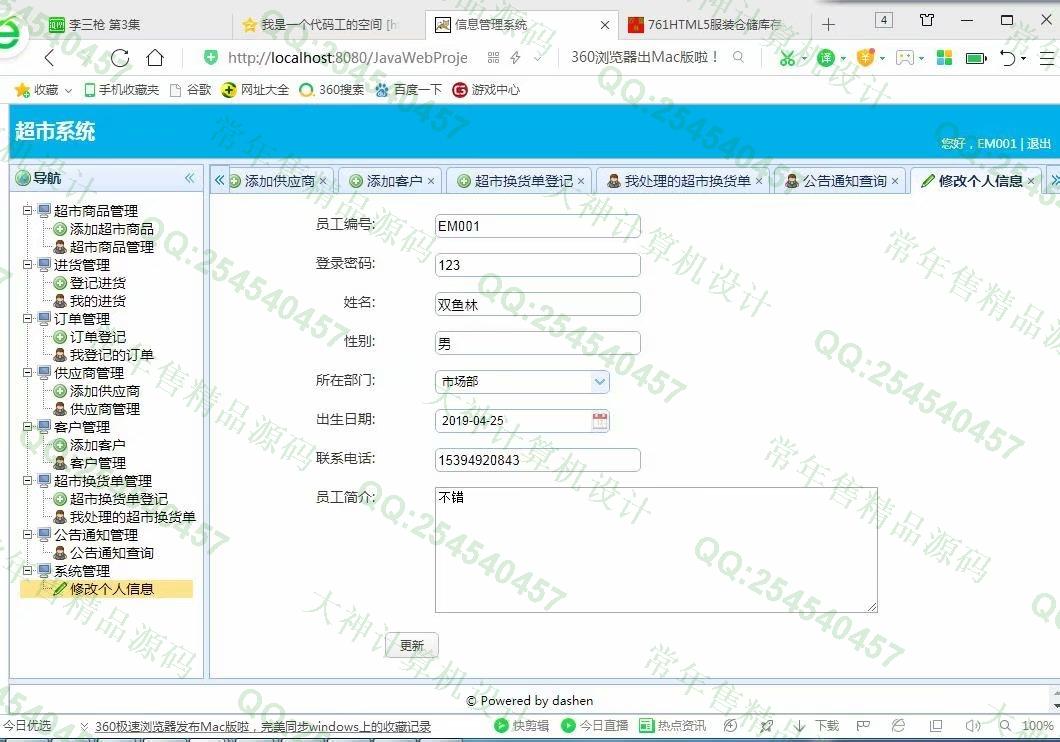Open 超市商品管理 child tree item
Viewport: 1060px width, 742px height.
click(x=103, y=247)
